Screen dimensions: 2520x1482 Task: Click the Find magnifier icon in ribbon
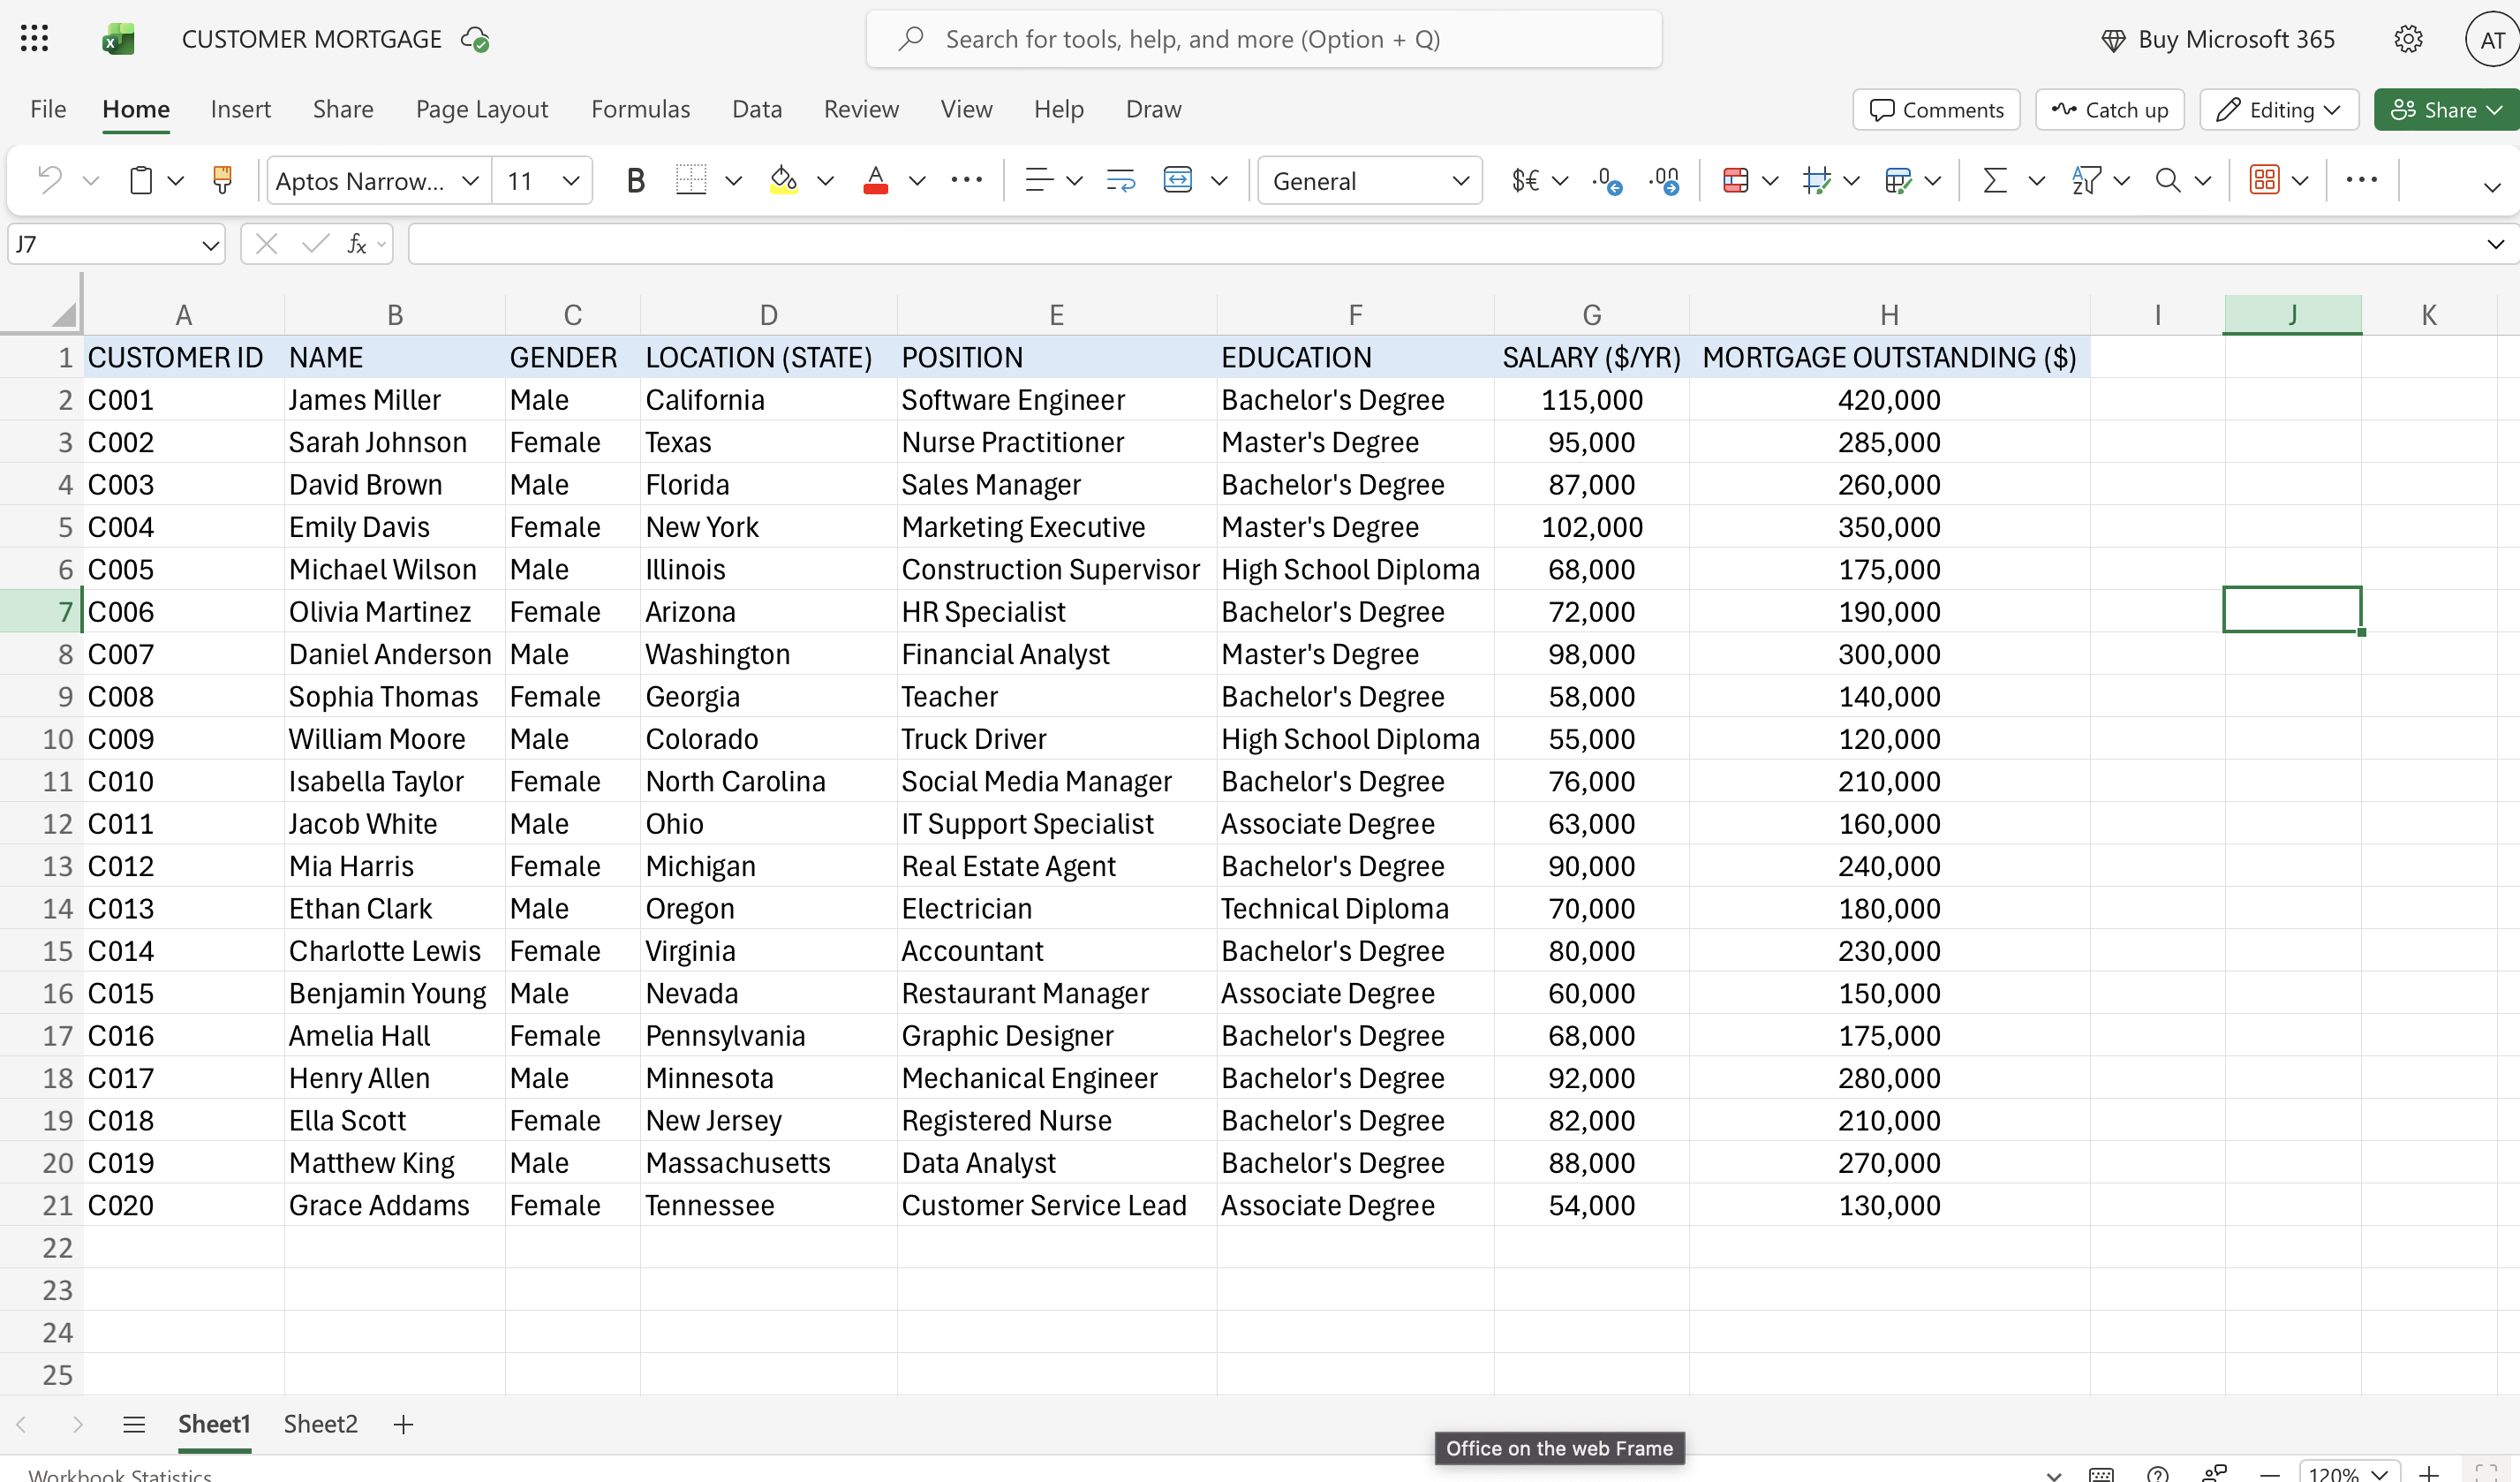[2167, 180]
